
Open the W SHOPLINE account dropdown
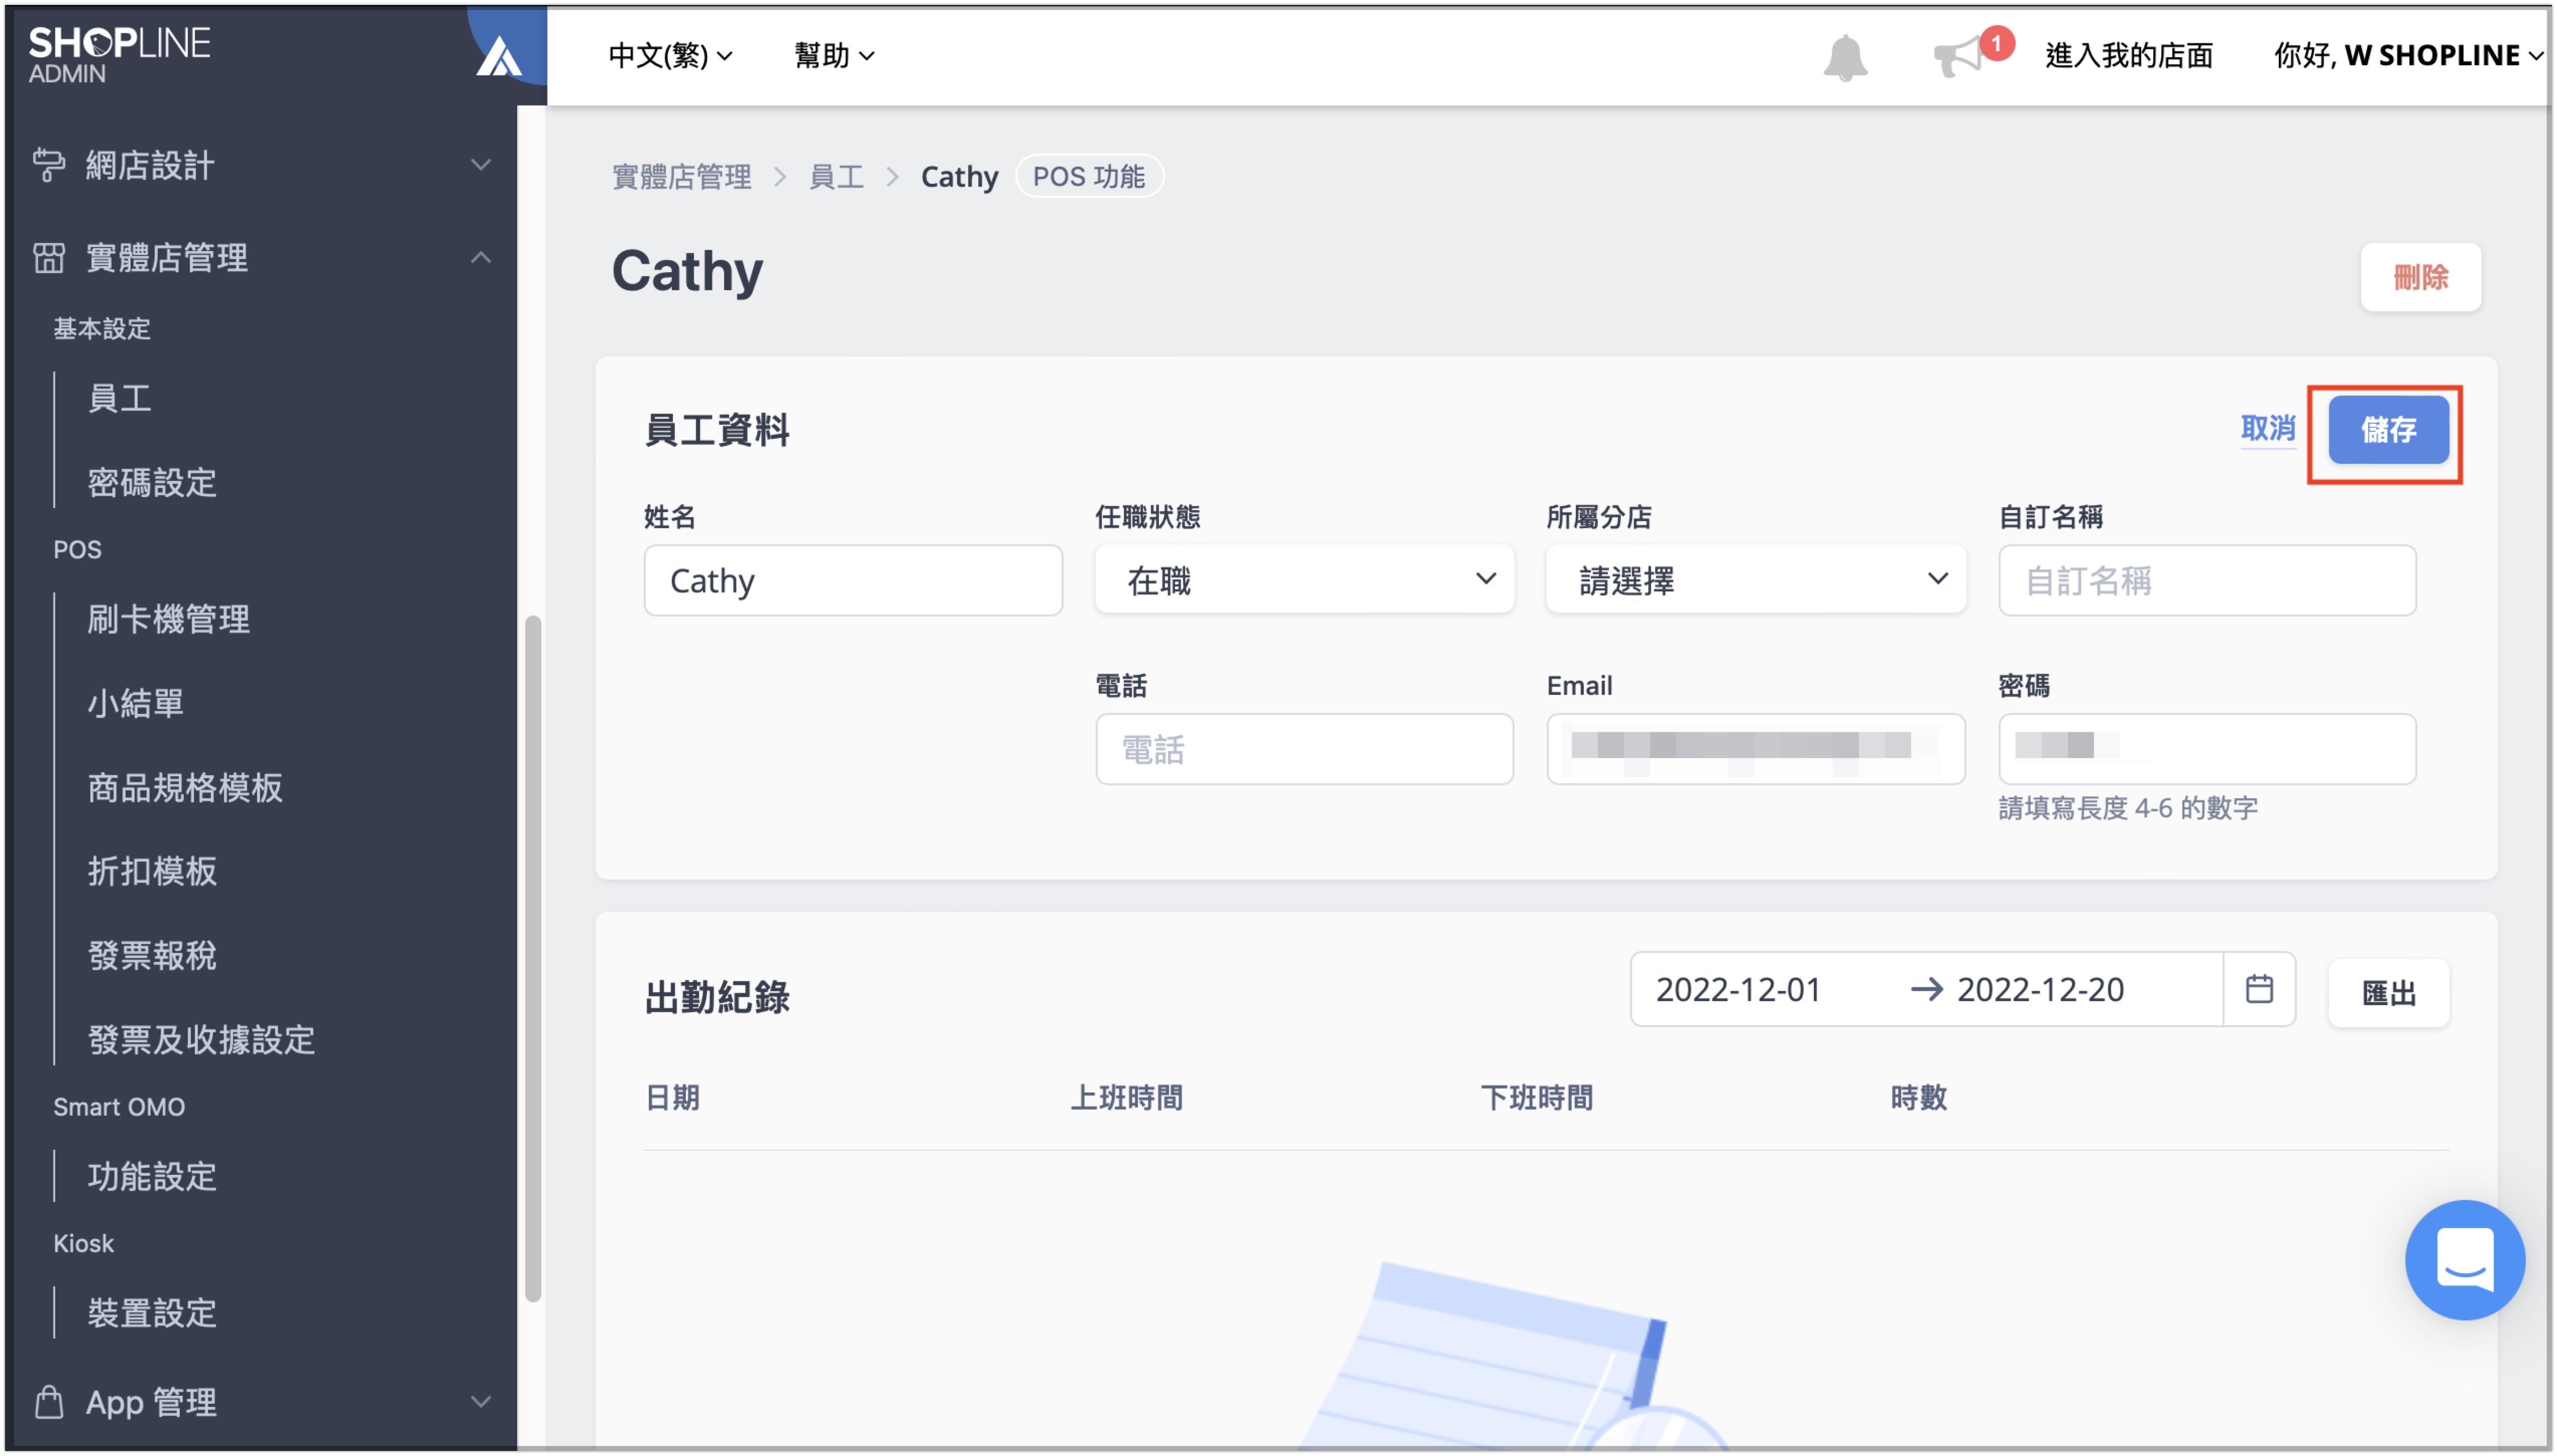(x=2408, y=56)
